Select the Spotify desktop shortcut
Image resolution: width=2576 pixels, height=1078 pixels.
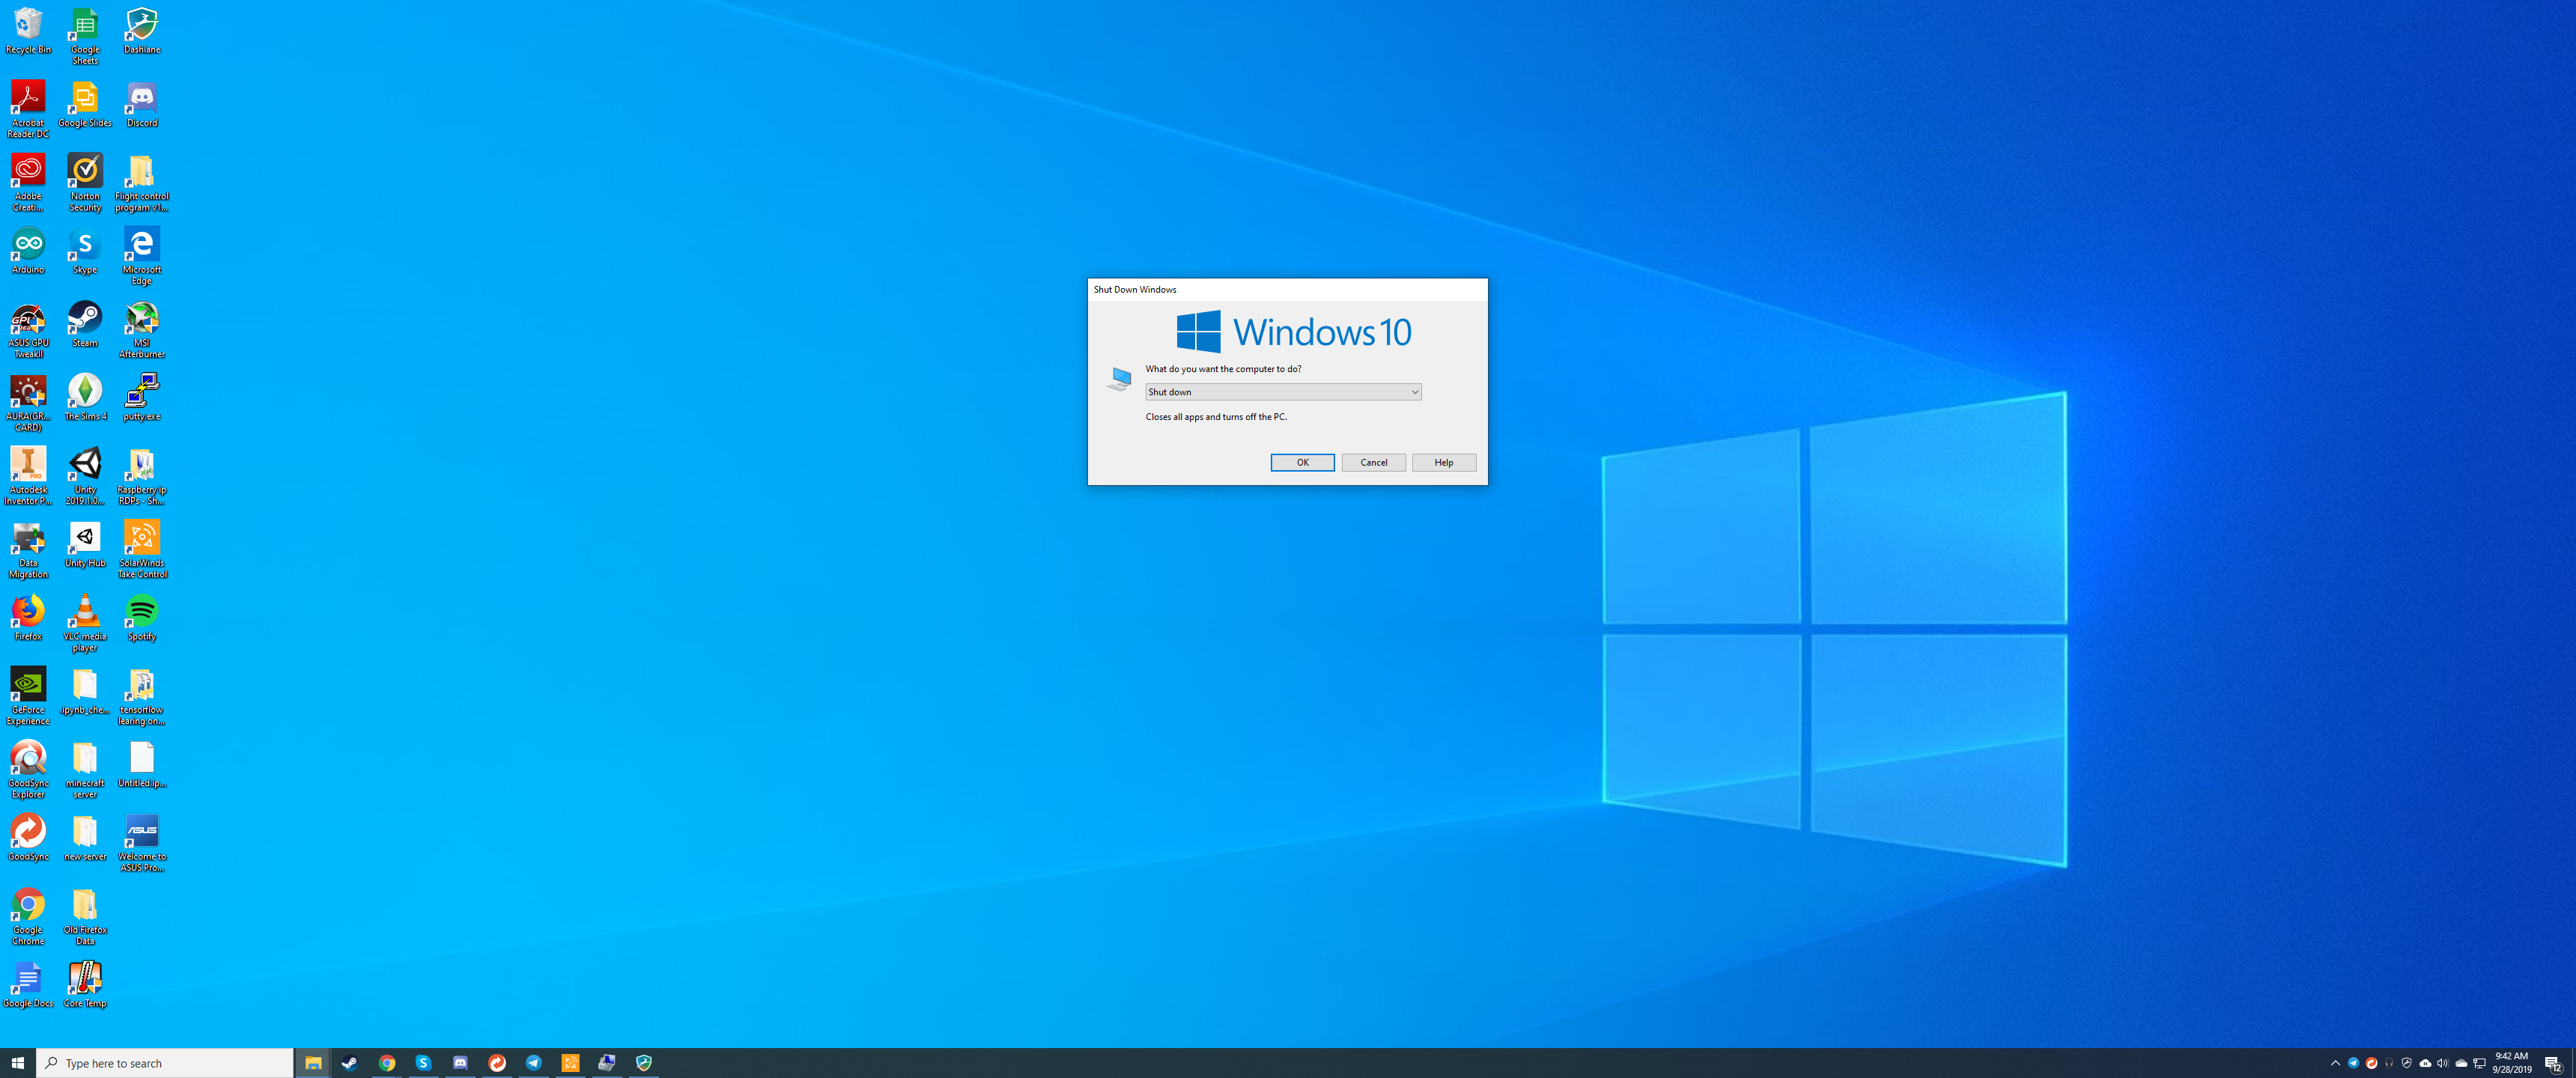tap(142, 618)
